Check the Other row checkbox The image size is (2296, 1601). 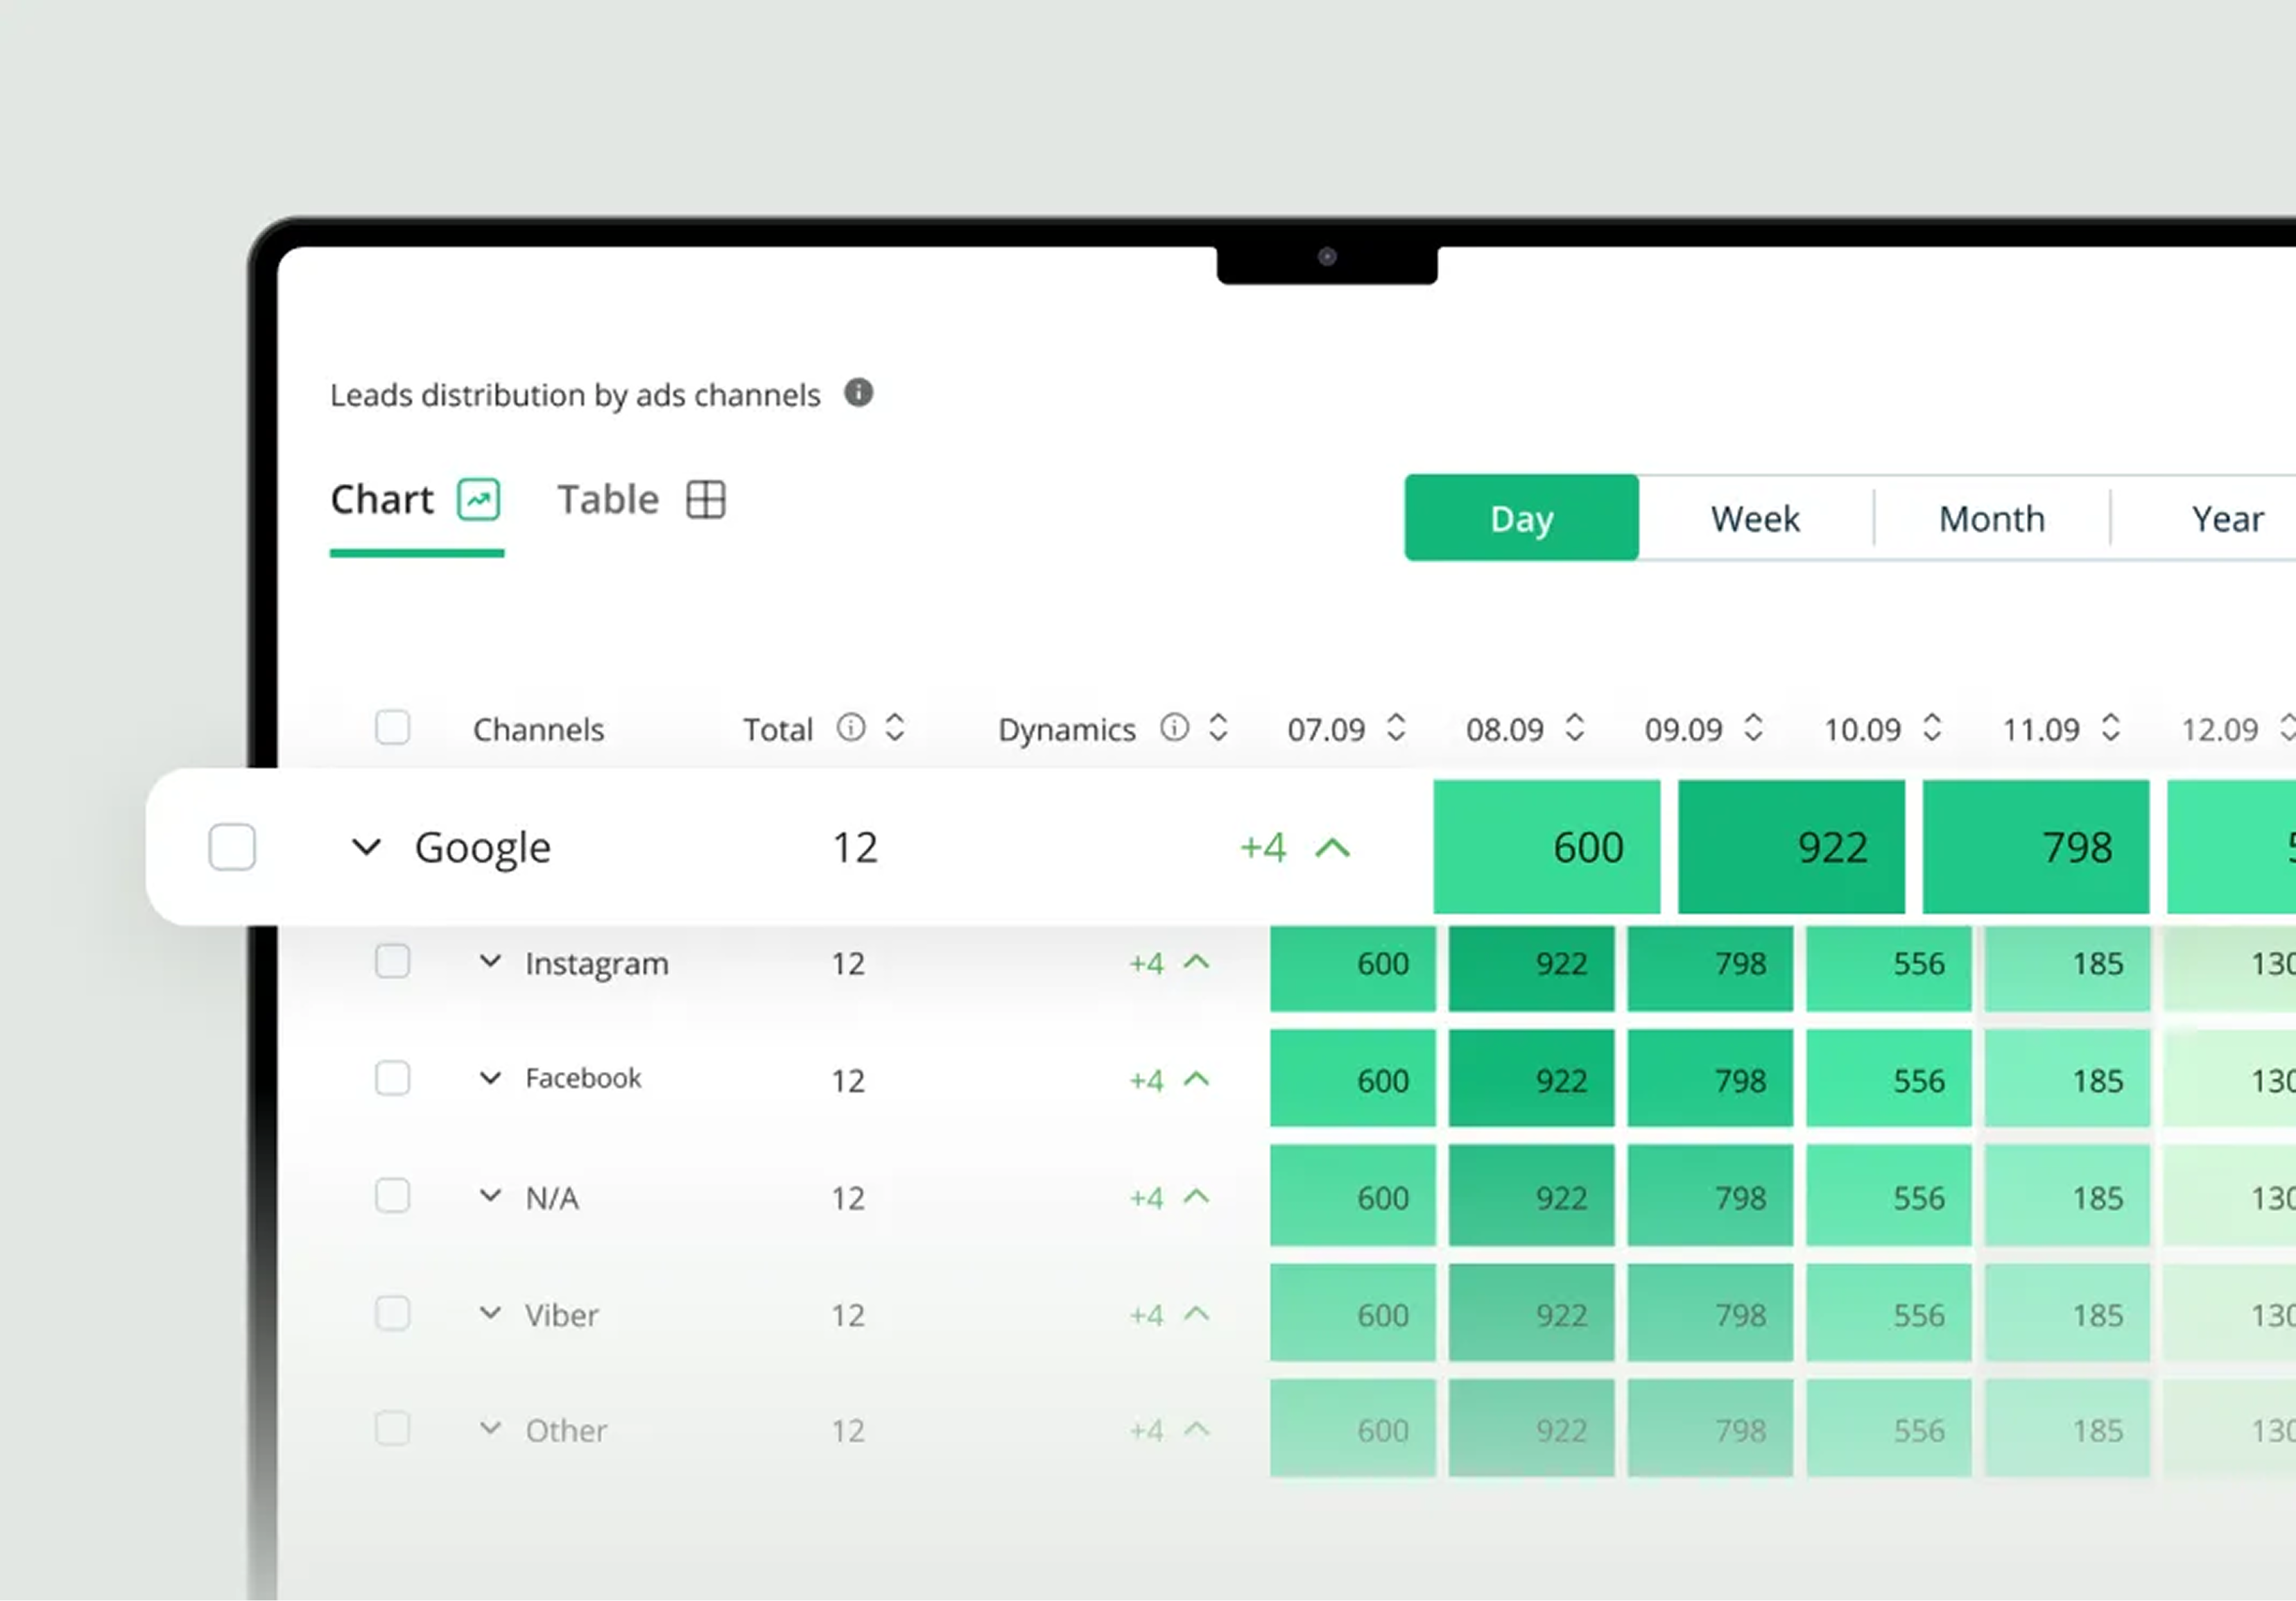pos(393,1428)
